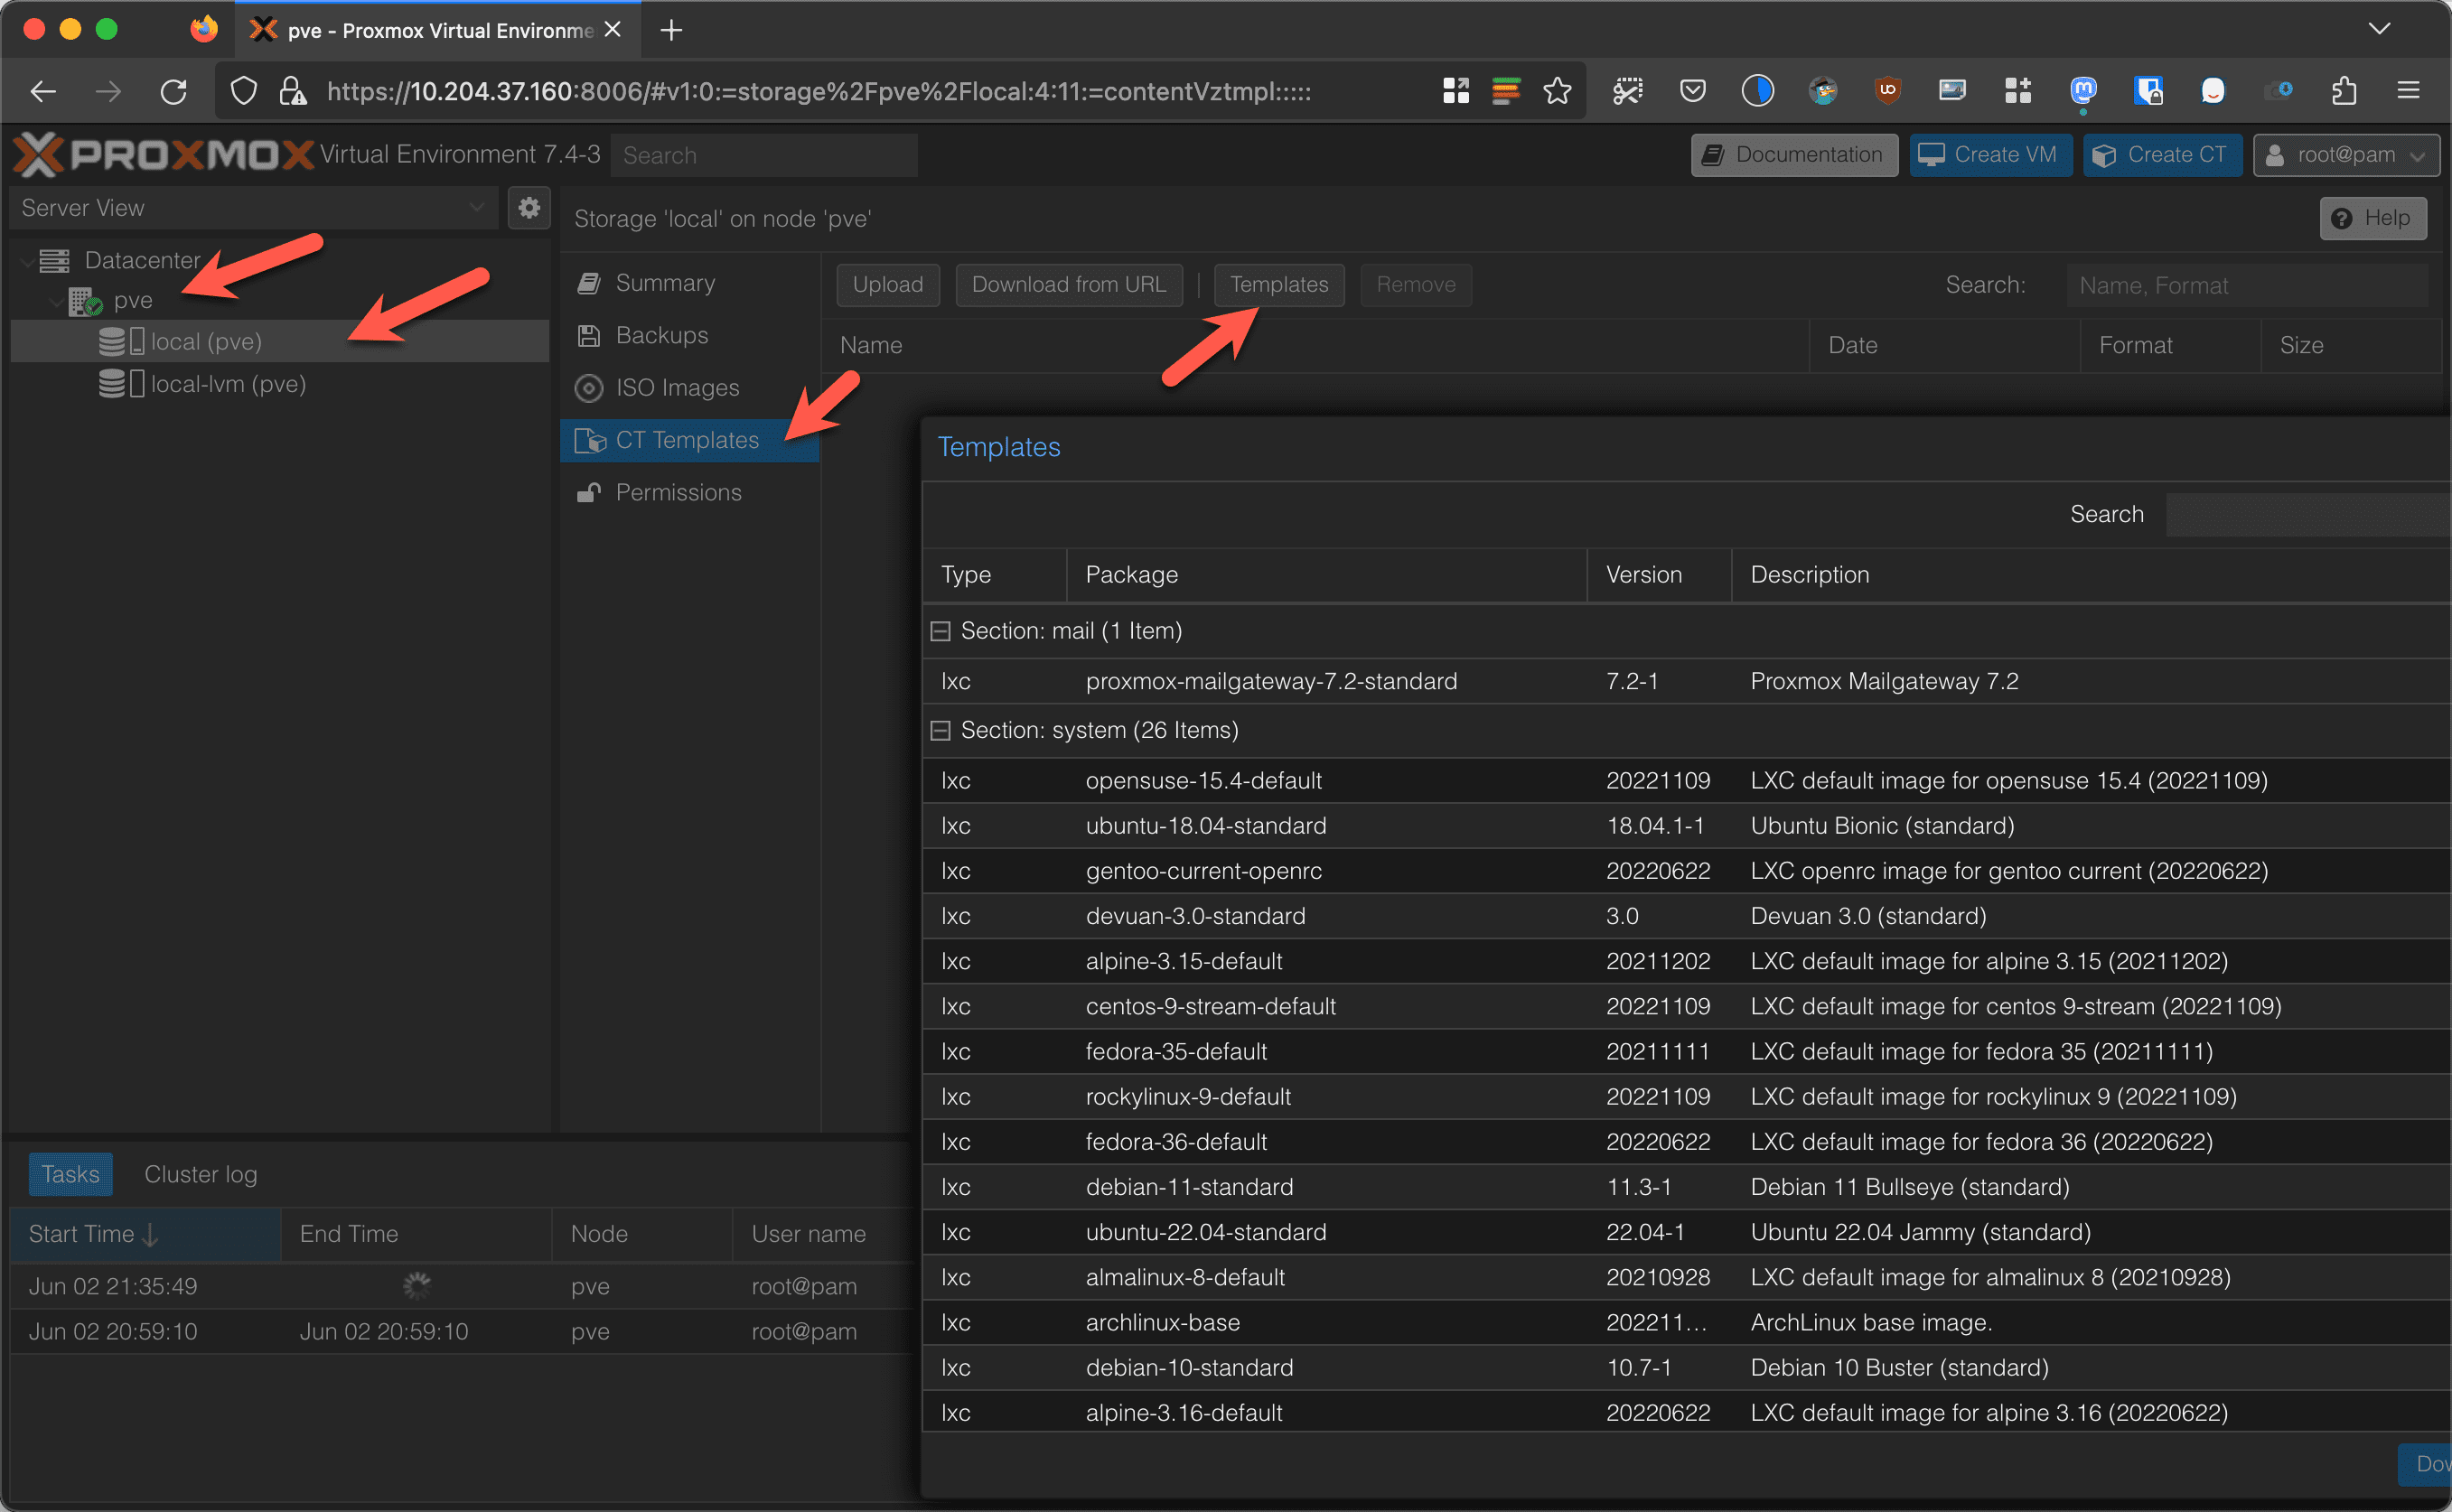Click the tracking protection shield icon
This screenshot has width=2452, height=1512.
[x=243, y=92]
